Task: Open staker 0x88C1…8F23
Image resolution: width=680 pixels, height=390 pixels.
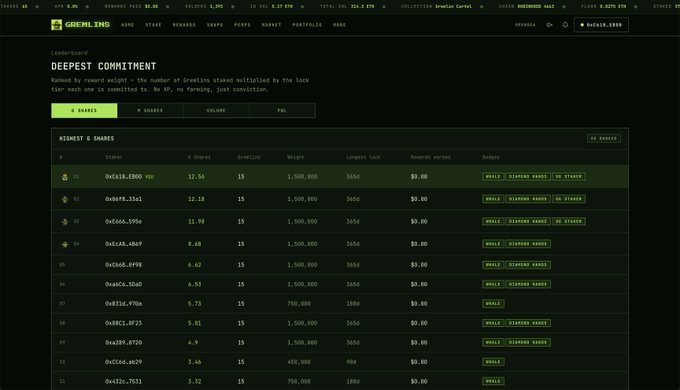Action: pyautogui.click(x=123, y=323)
